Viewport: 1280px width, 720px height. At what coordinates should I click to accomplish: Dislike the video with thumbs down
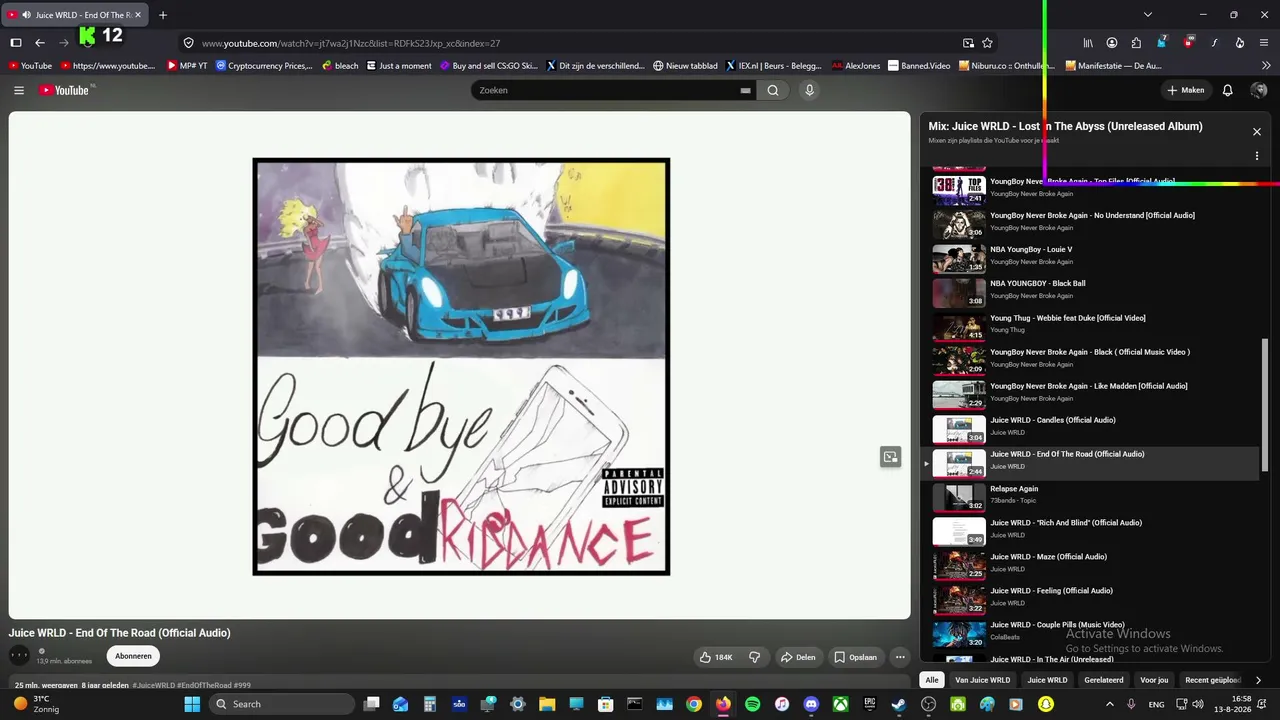click(755, 657)
